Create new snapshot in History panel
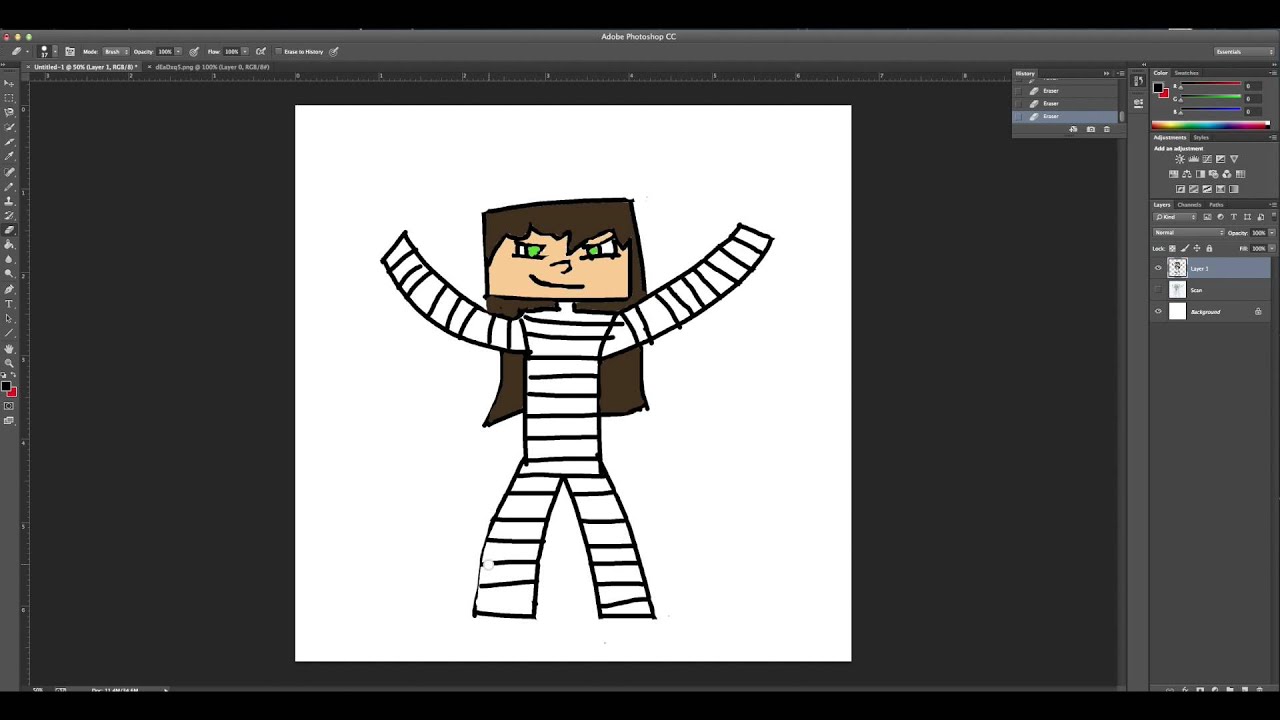 (x=1091, y=129)
